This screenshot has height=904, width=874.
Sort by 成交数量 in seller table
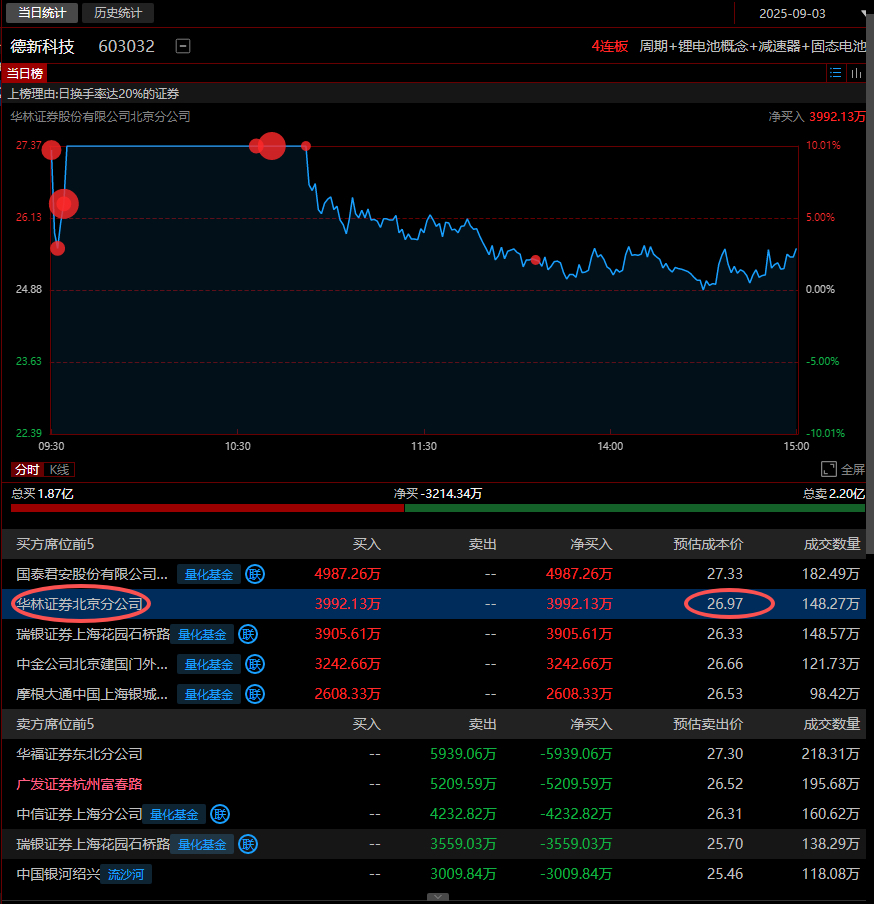click(832, 724)
